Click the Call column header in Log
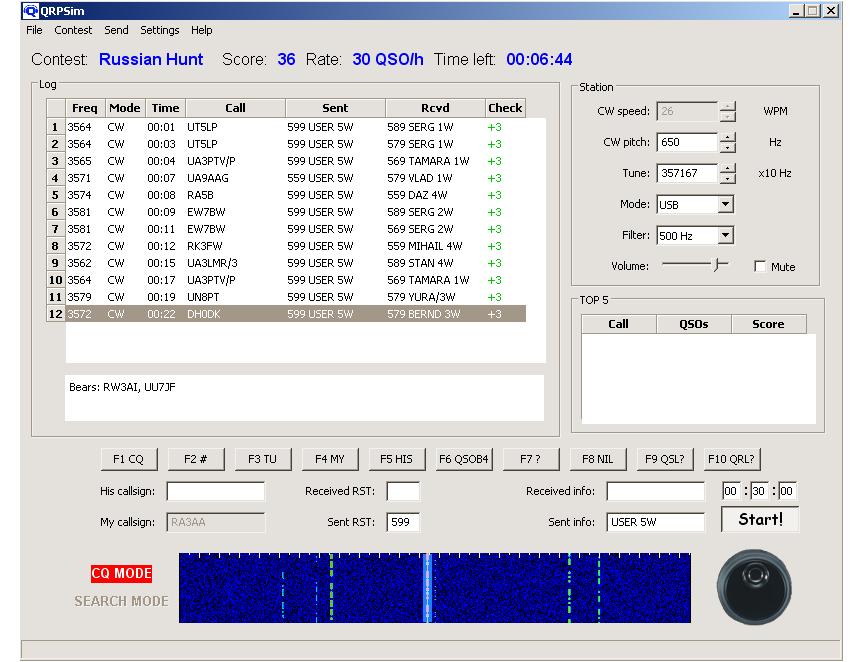863x662 pixels. point(236,108)
